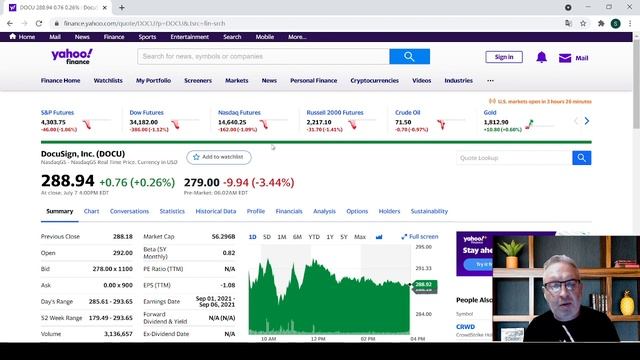
Task: Switch to the Financials tab
Action: (x=289, y=211)
